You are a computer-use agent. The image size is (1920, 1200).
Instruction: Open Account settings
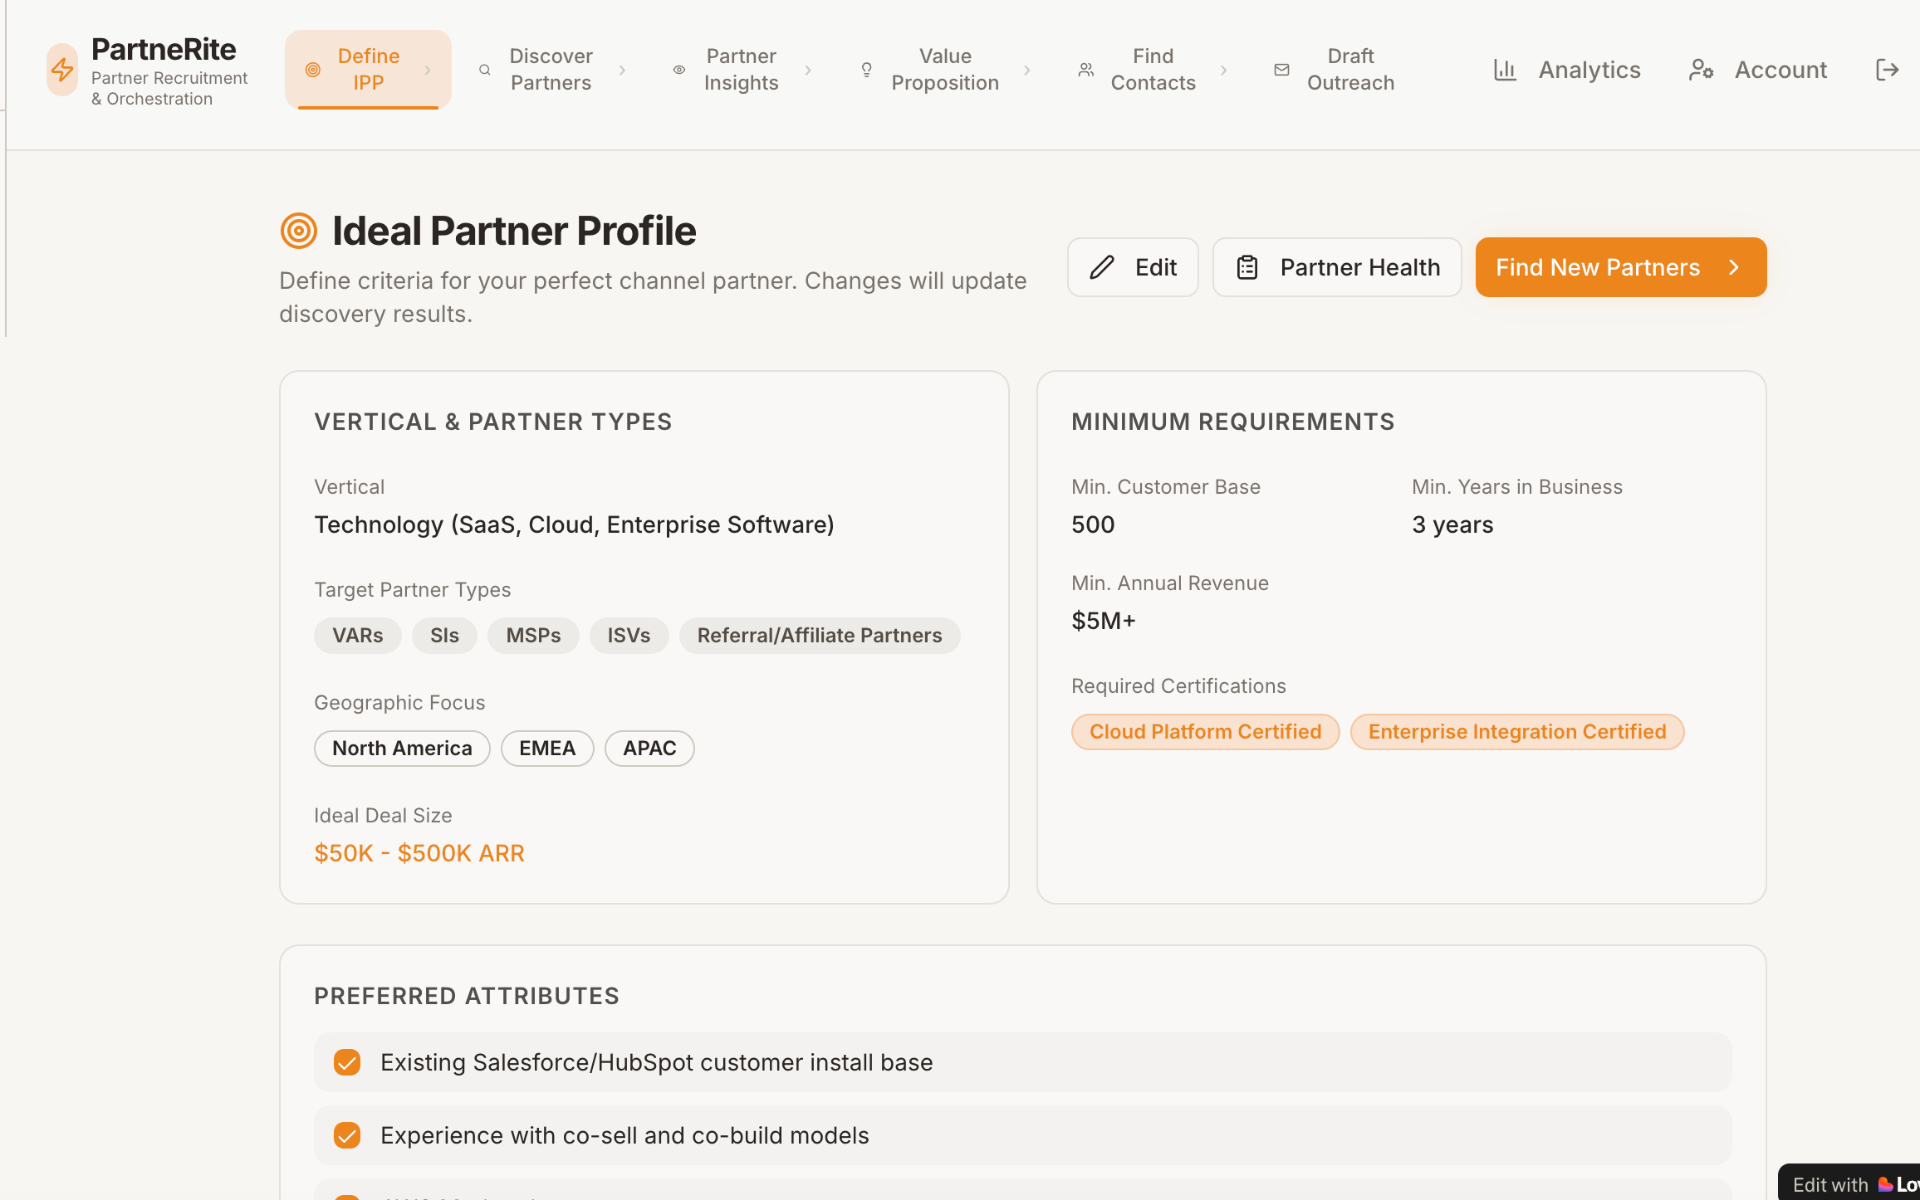(1758, 70)
